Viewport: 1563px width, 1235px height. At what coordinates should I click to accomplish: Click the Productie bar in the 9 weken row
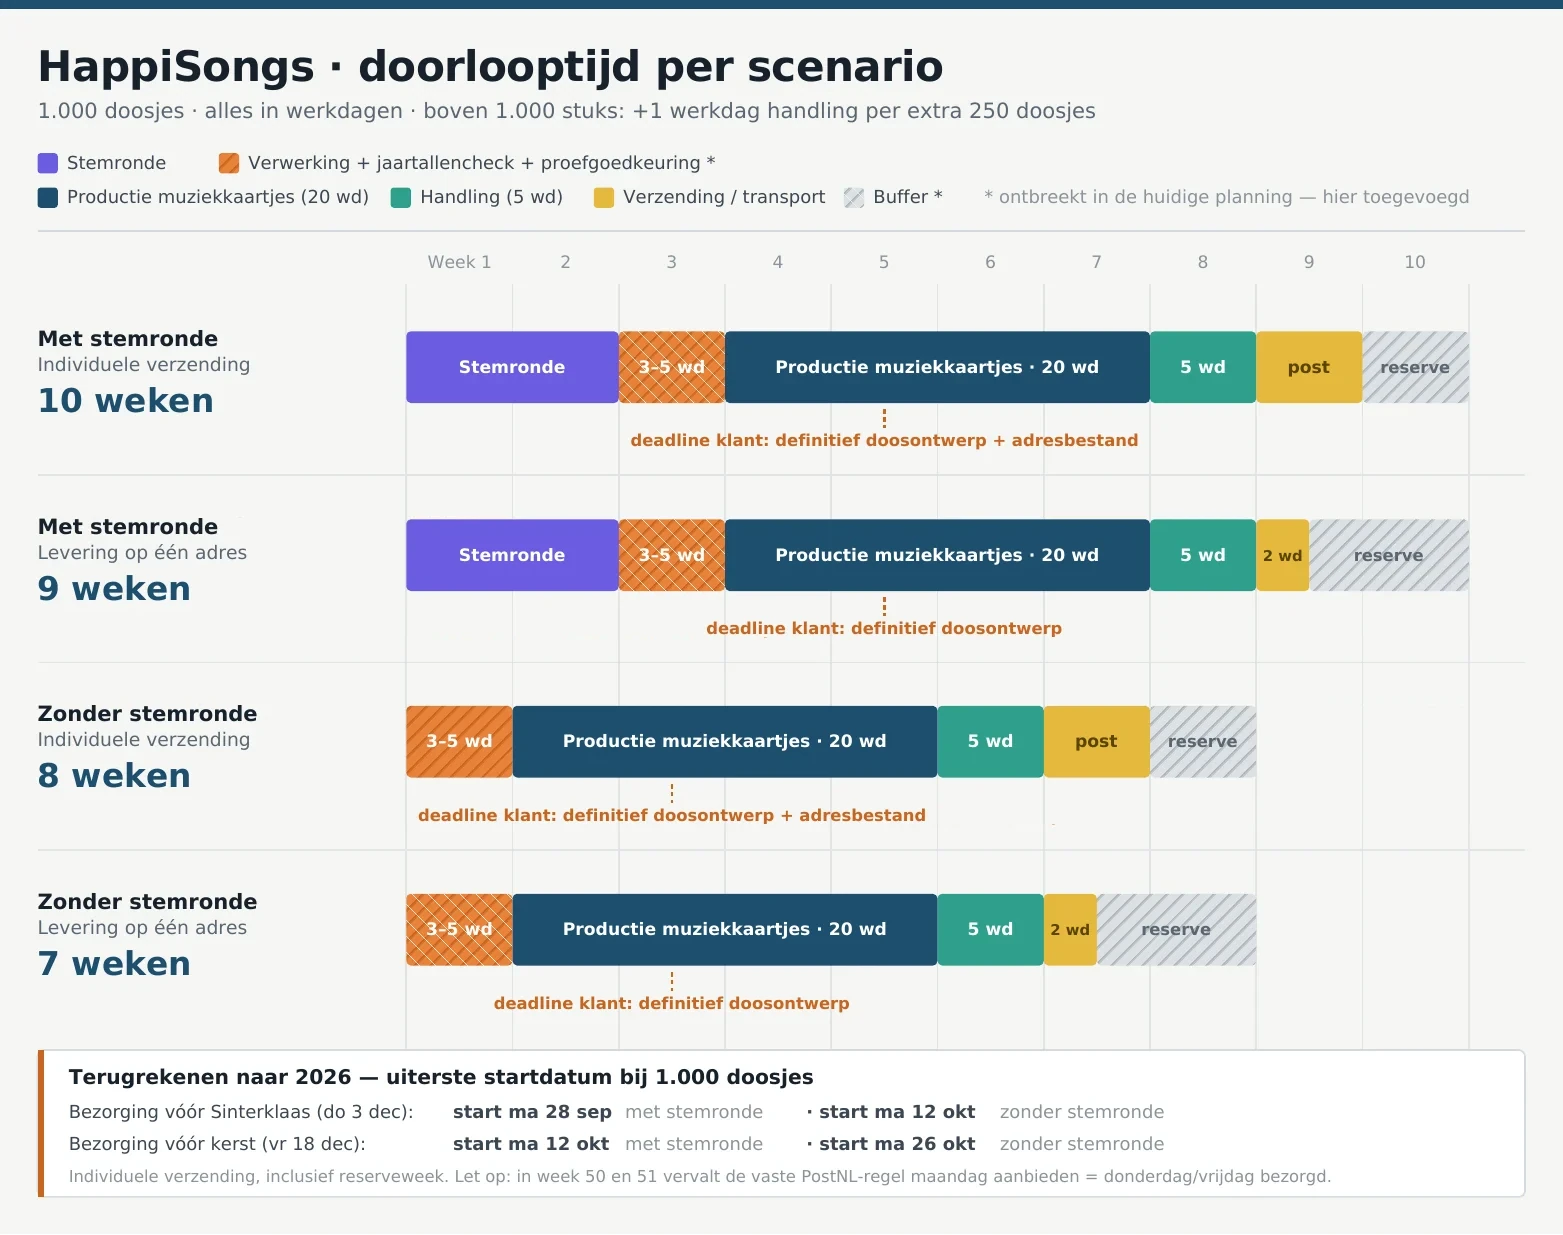tap(937, 555)
